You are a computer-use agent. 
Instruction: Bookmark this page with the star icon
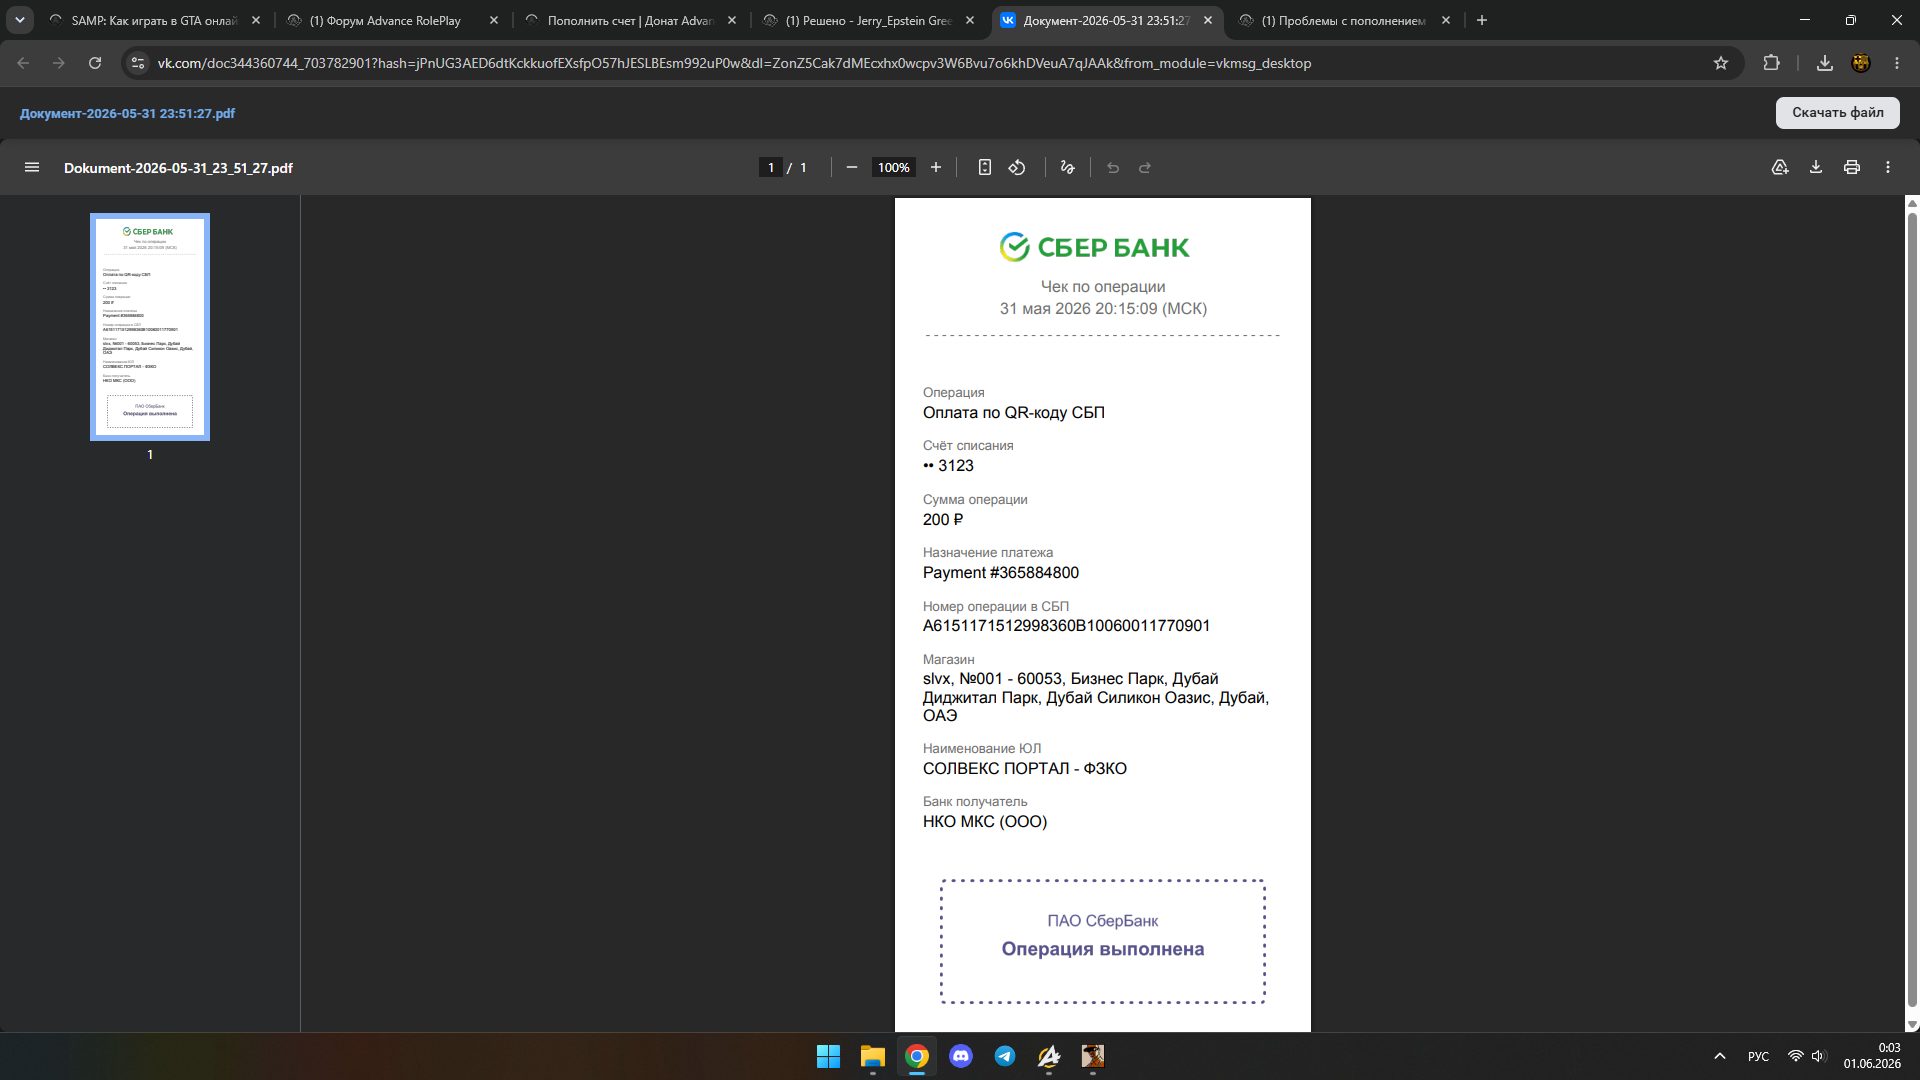click(1721, 63)
